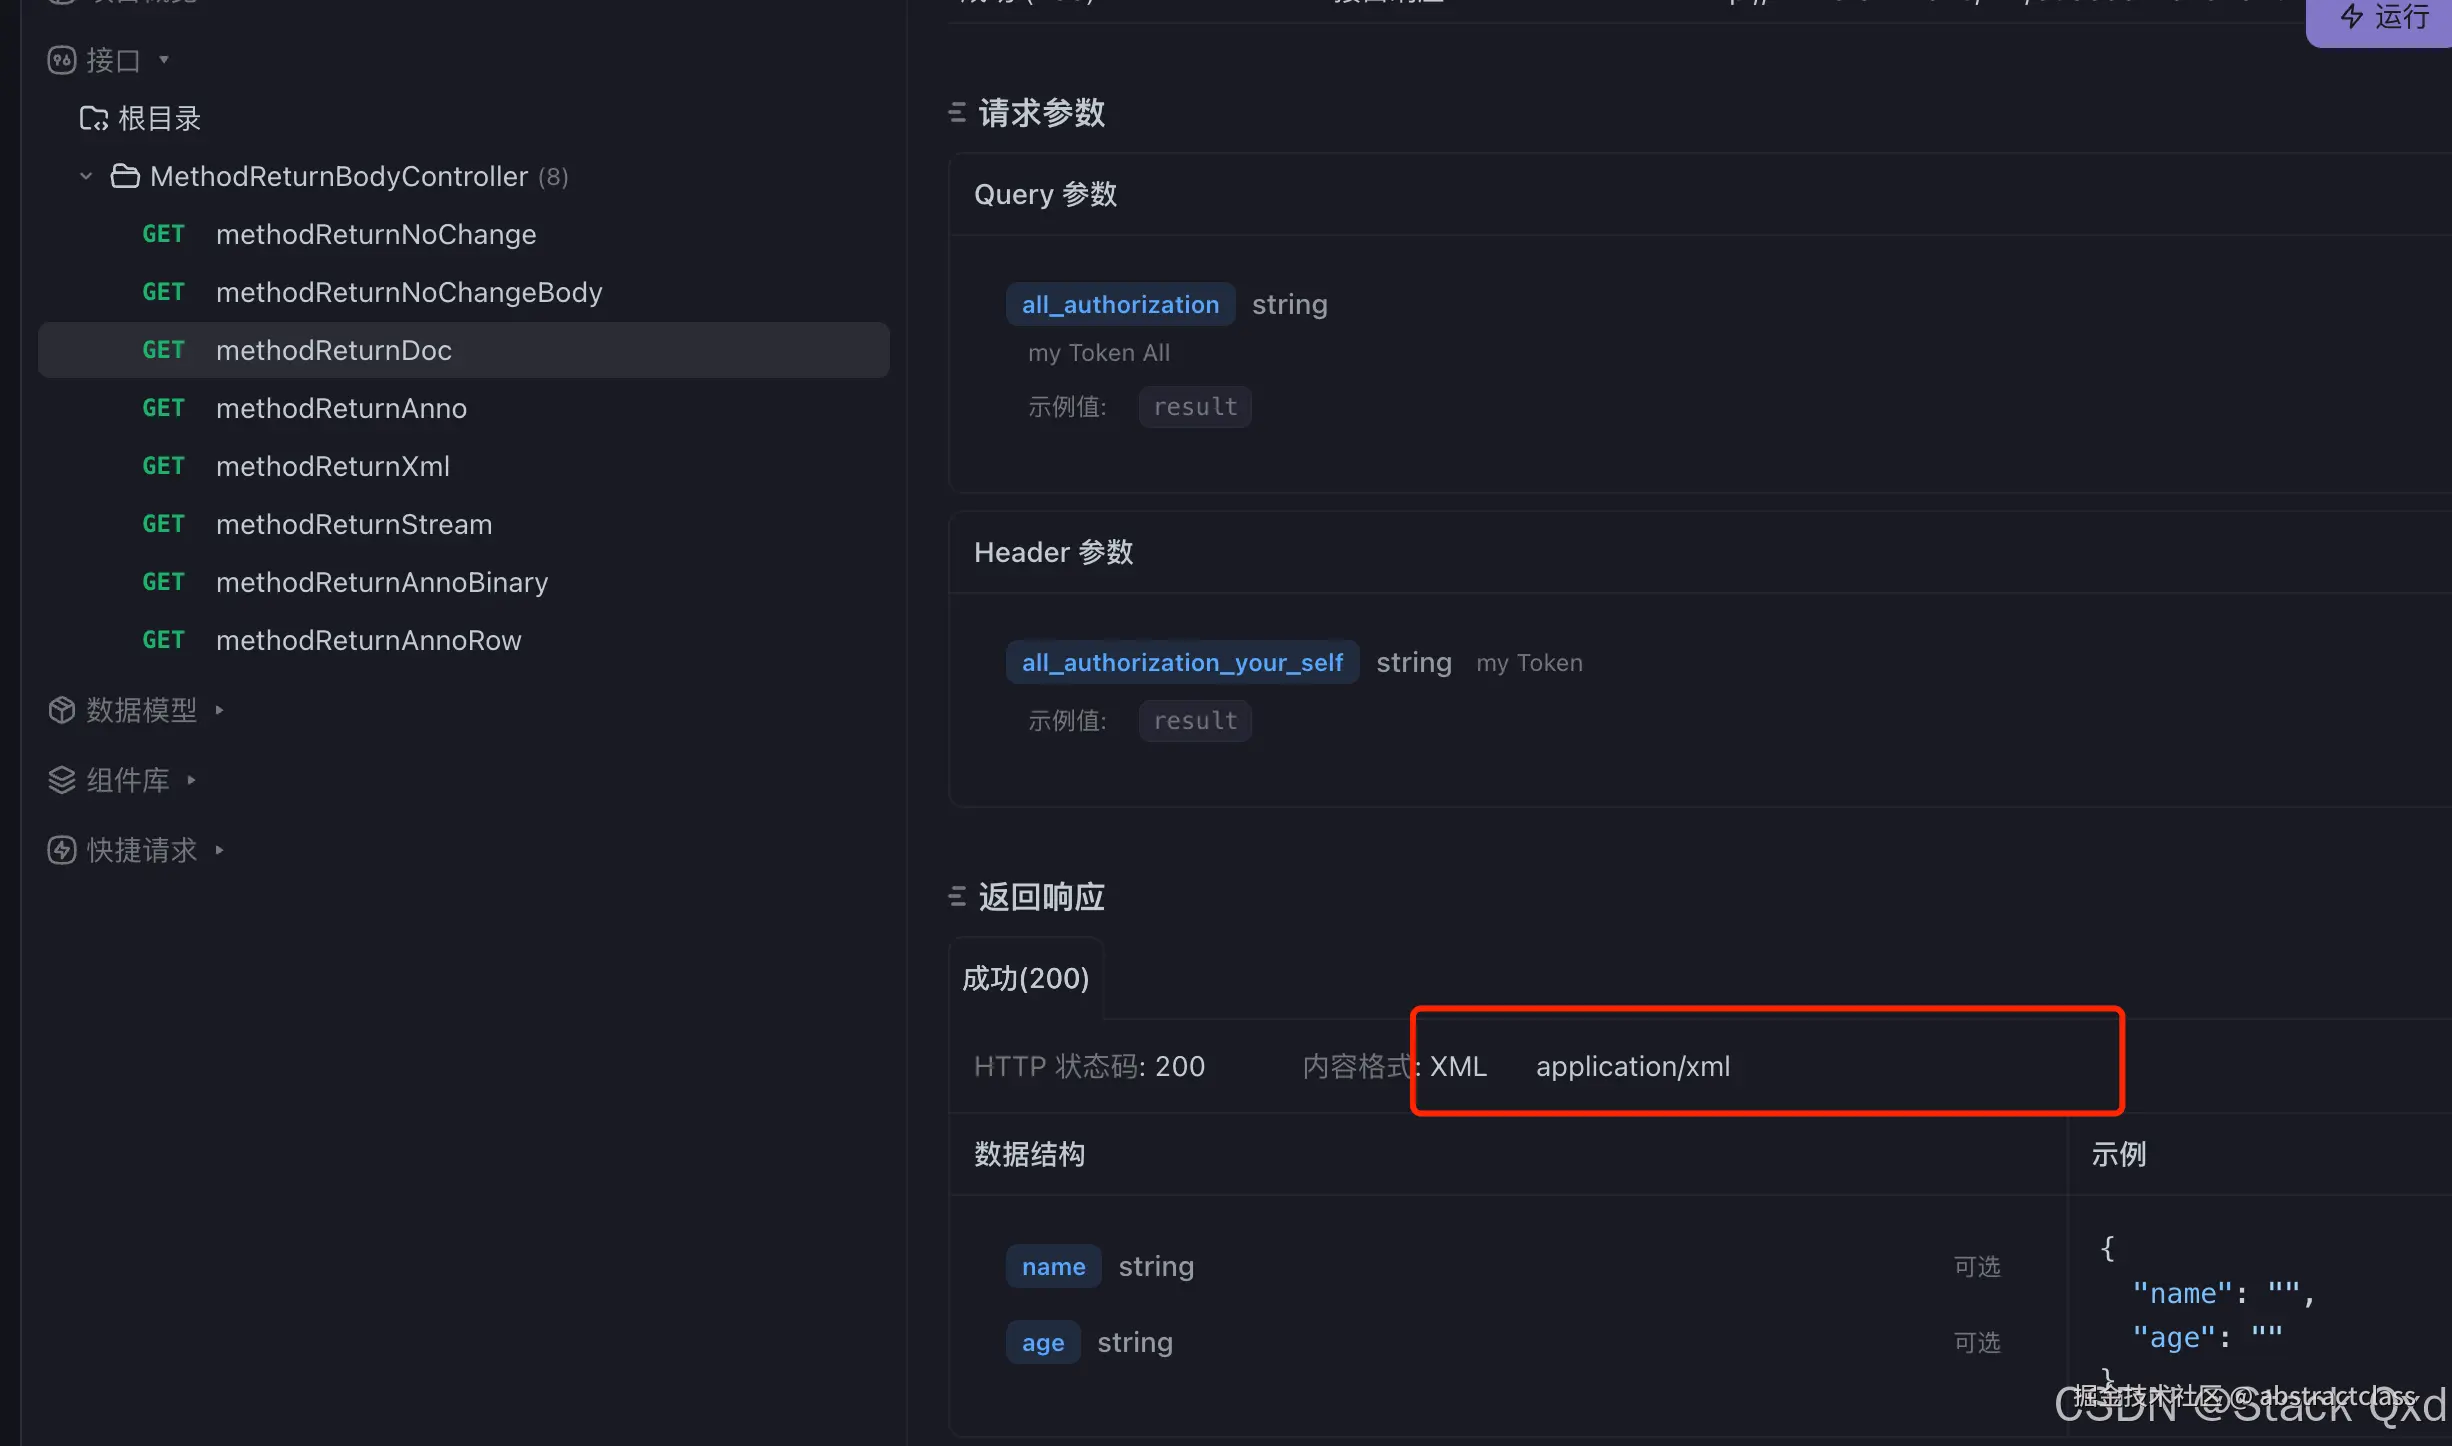Screen dimensions: 2452x1446
Task: Click the 组件库 icon in sidebar
Action: click(x=61, y=780)
